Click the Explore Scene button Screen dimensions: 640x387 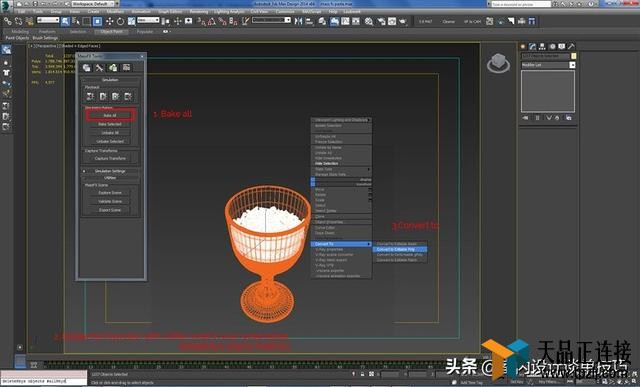(110, 193)
